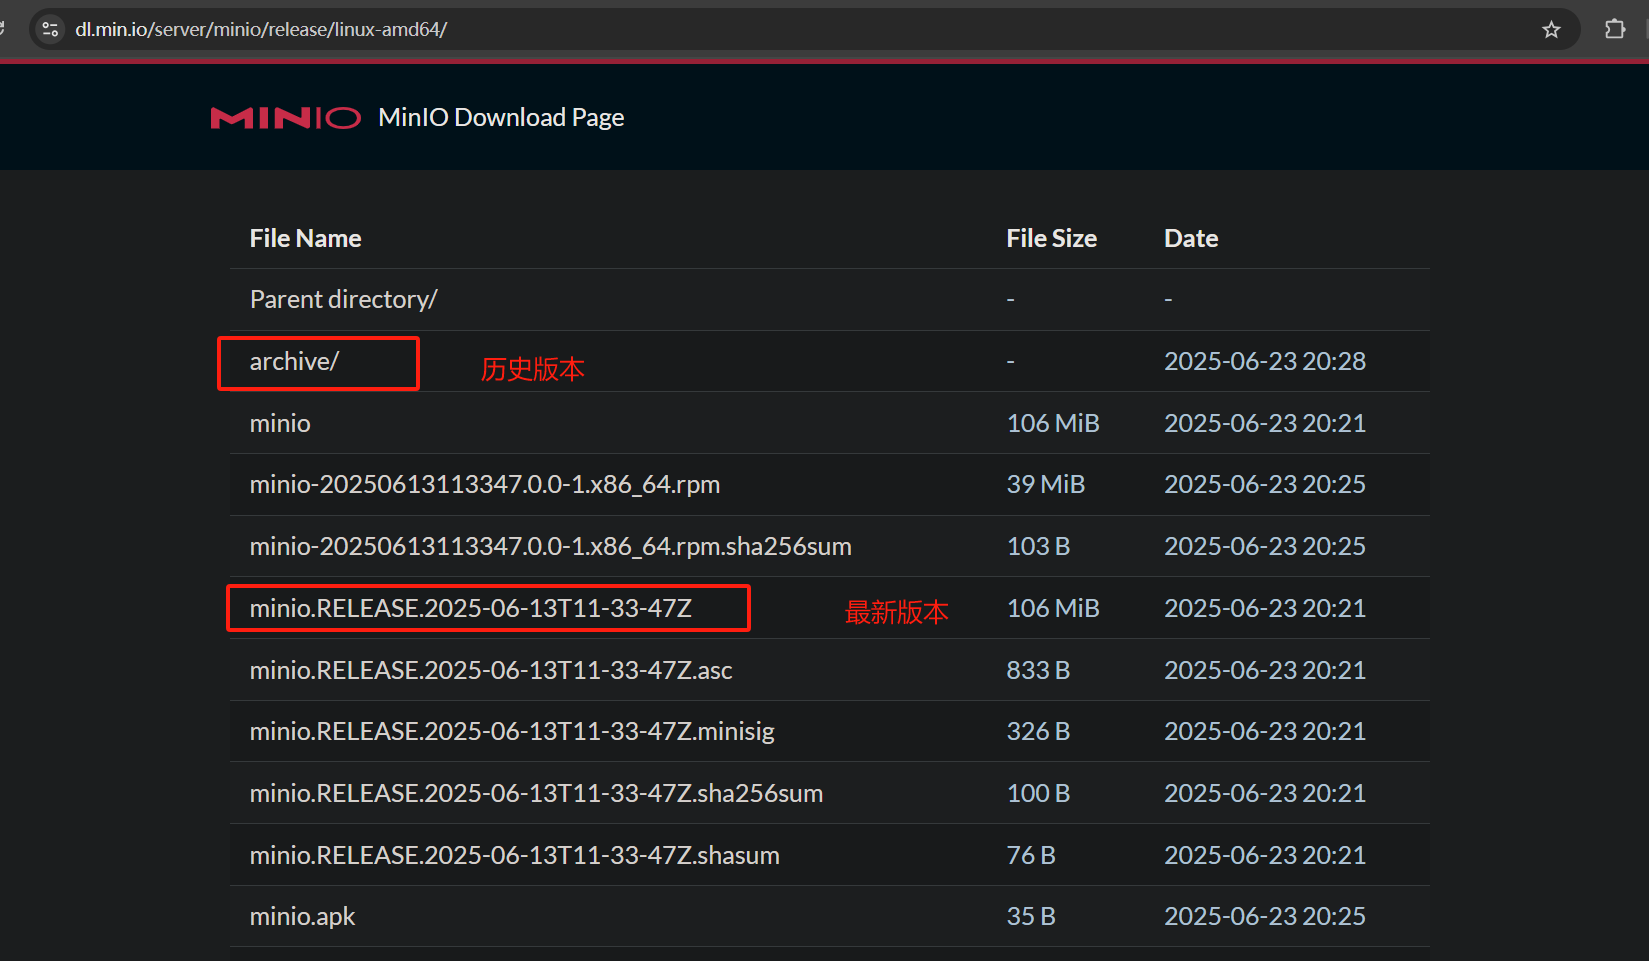This screenshot has width=1649, height=961.
Task: Select the 35 B file size cell
Action: [x=1031, y=916]
